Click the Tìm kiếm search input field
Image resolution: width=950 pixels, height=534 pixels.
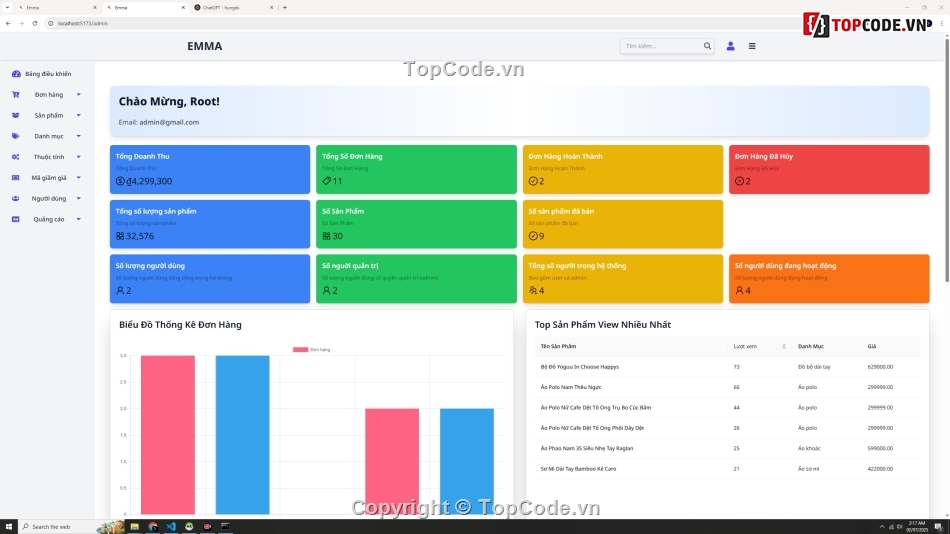(660, 46)
